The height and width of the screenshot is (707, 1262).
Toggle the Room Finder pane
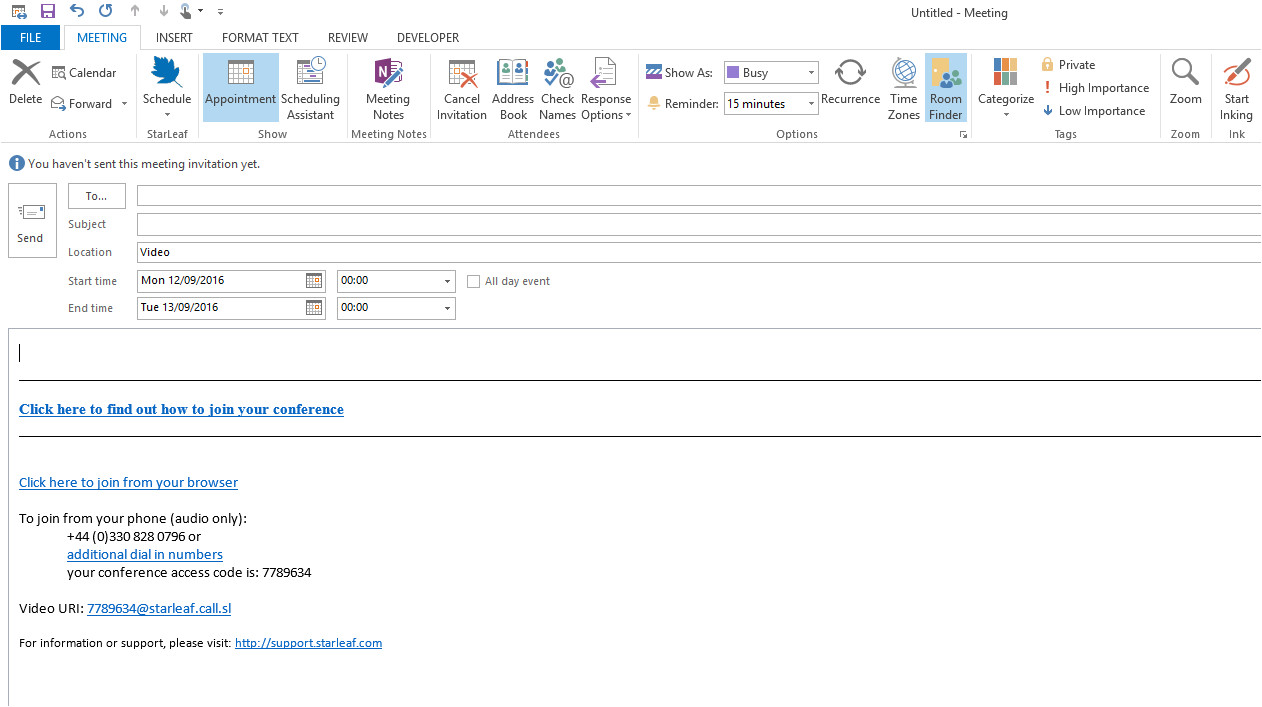(945, 88)
